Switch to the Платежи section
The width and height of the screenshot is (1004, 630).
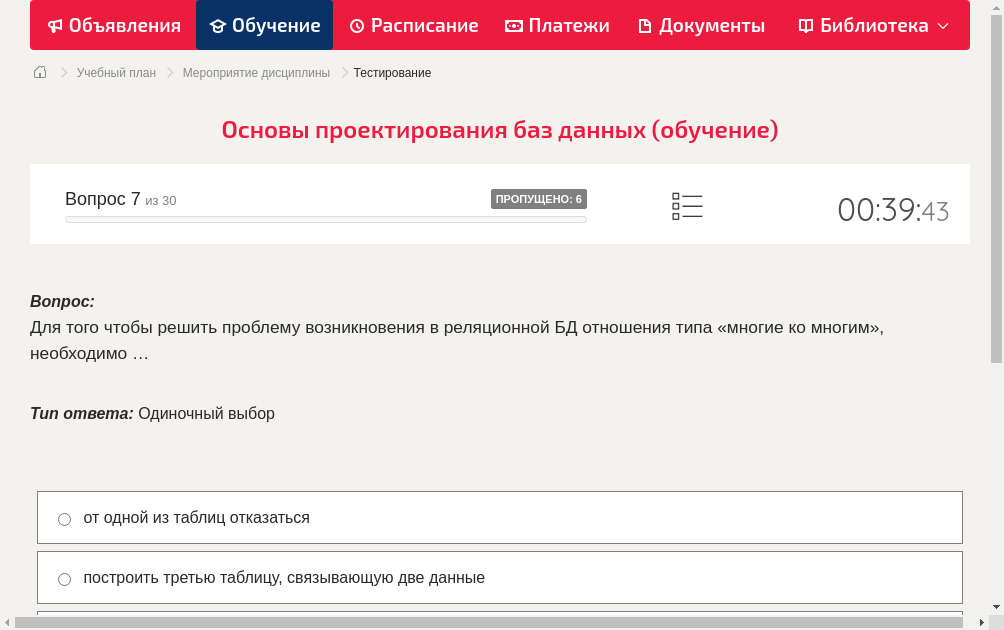[557, 25]
